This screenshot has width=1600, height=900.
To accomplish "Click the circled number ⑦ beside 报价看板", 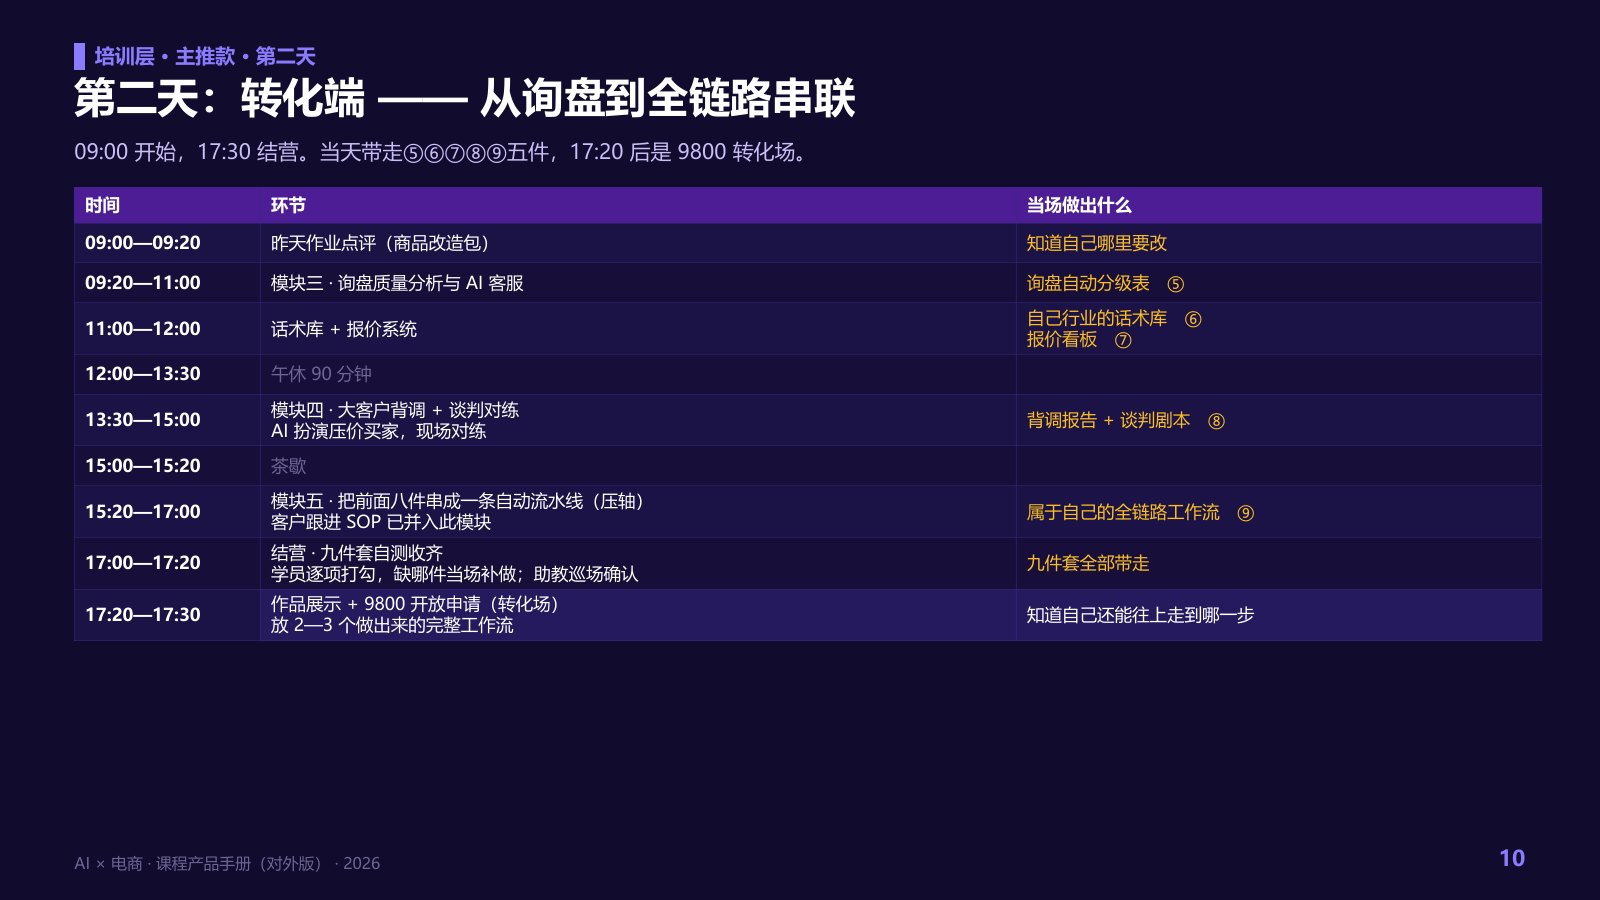I will click(1123, 340).
